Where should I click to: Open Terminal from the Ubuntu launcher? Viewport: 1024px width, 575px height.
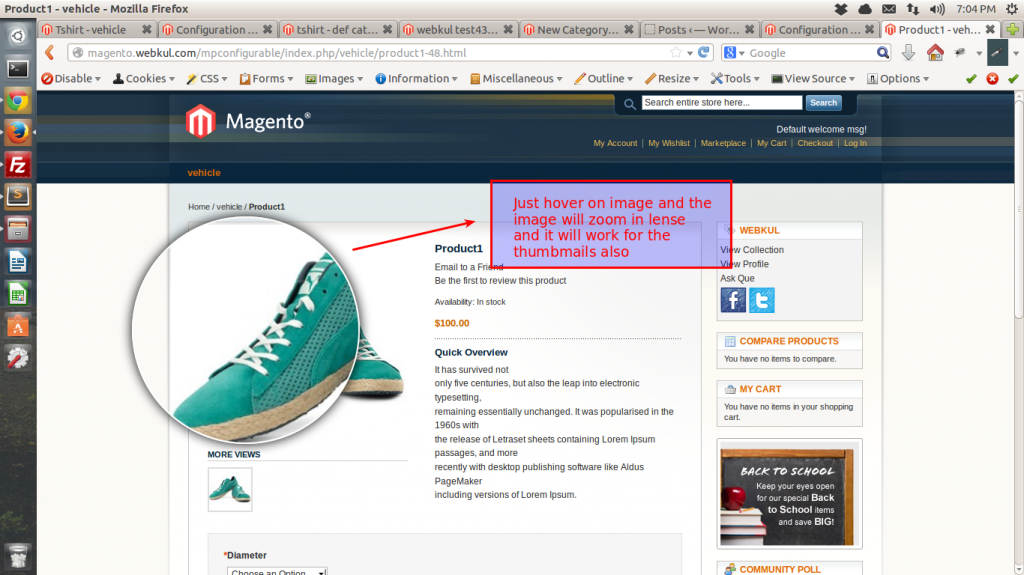point(18,68)
